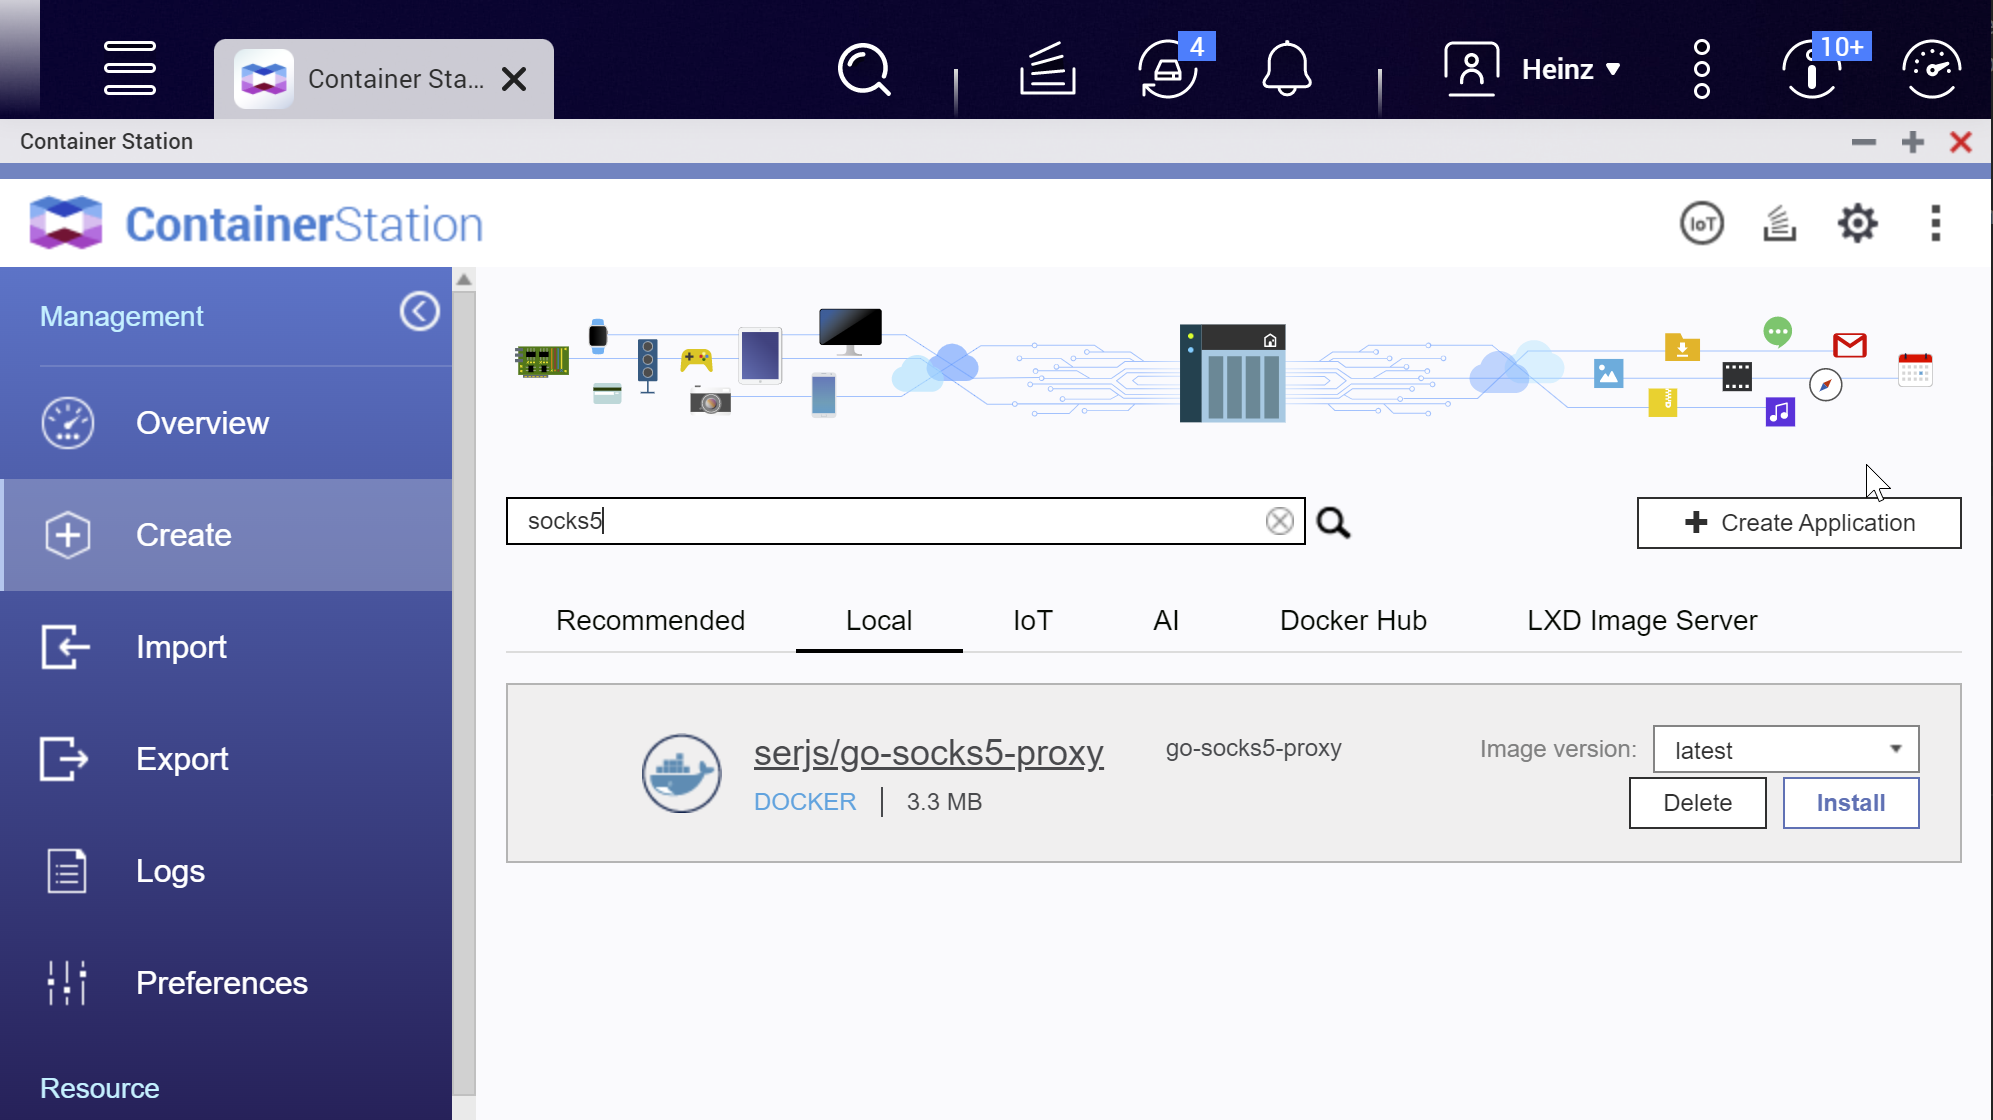Clear the socks5 search text
1993x1120 pixels.
(x=1279, y=521)
